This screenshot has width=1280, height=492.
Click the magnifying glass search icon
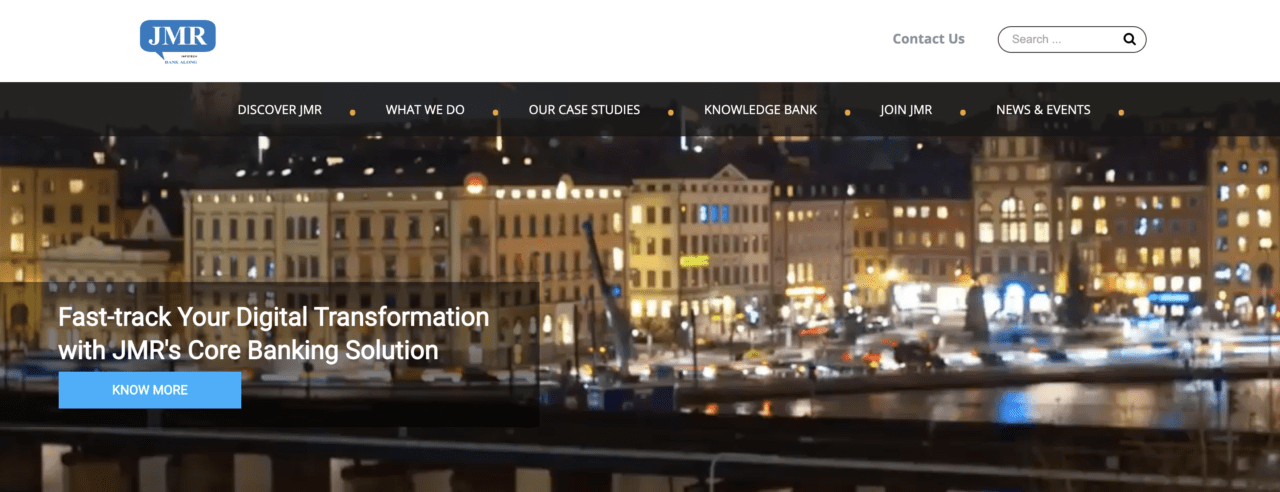[x=1129, y=40]
